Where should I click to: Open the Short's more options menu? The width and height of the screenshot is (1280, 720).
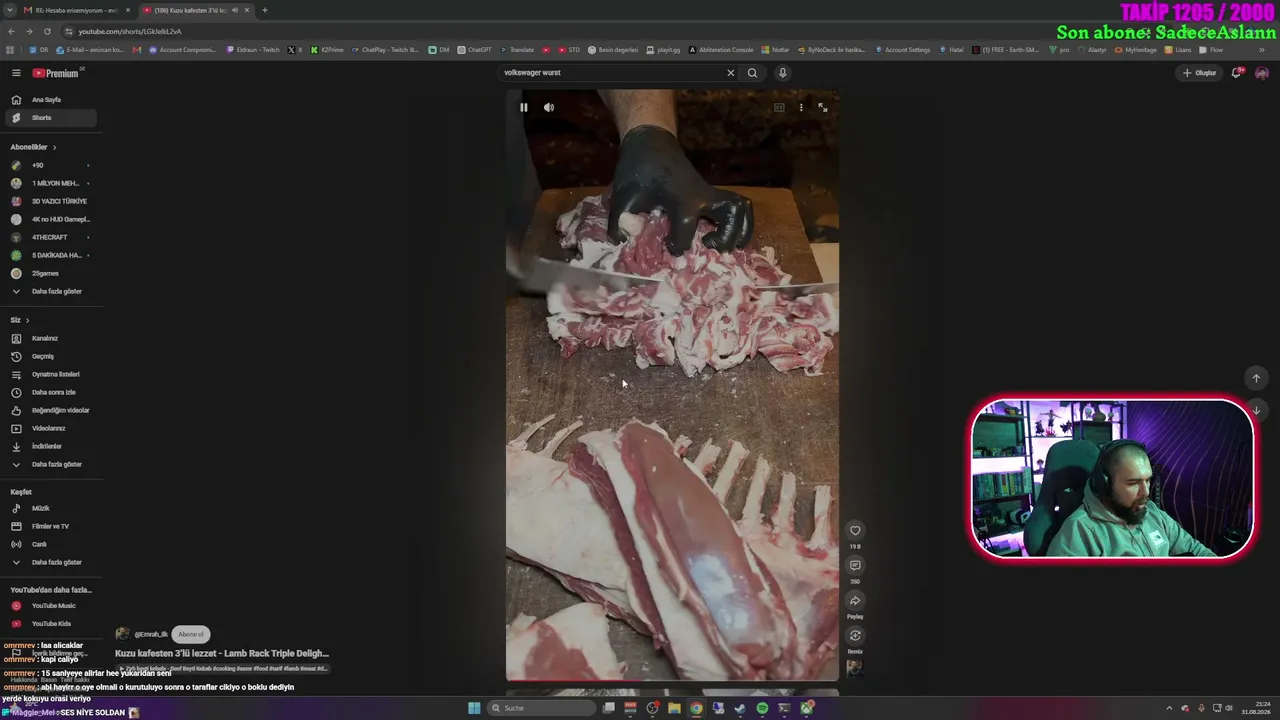point(801,107)
